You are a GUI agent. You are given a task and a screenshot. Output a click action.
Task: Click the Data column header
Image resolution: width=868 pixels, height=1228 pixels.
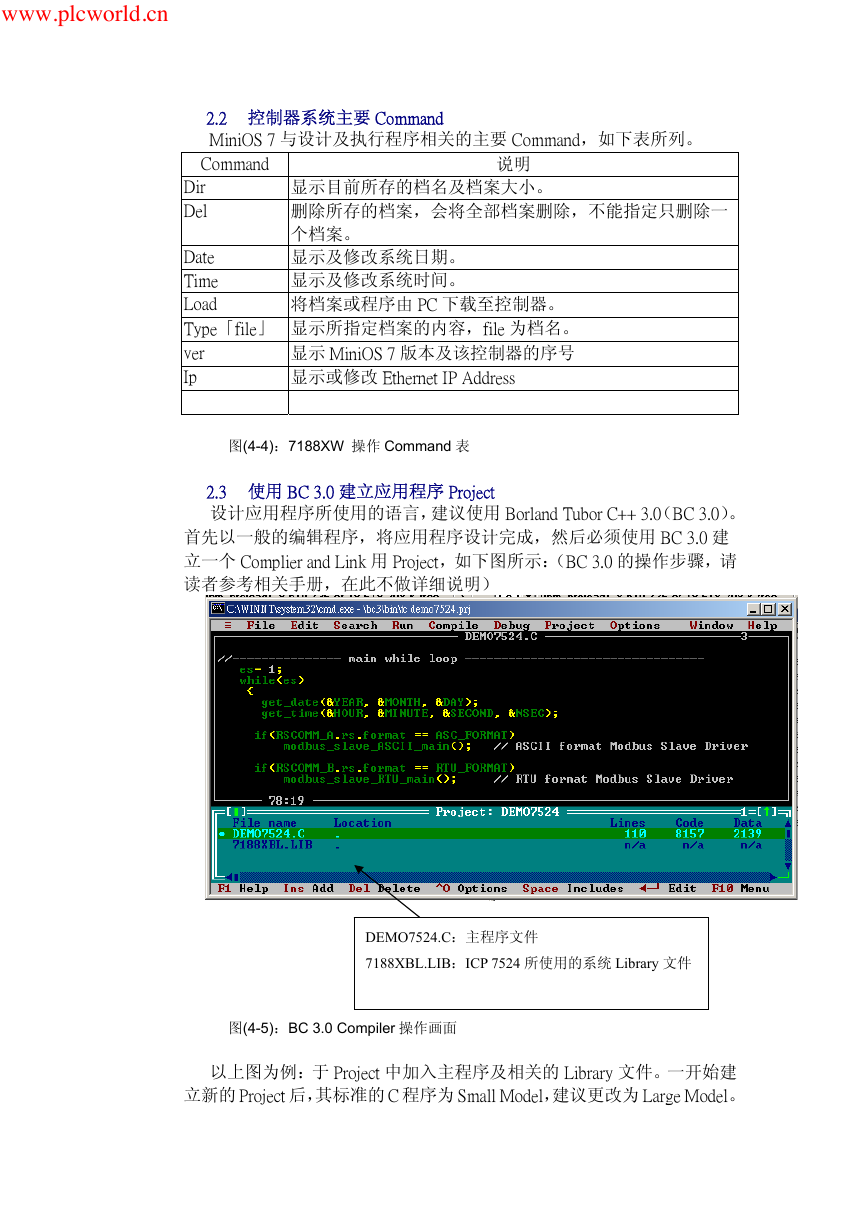click(x=747, y=823)
